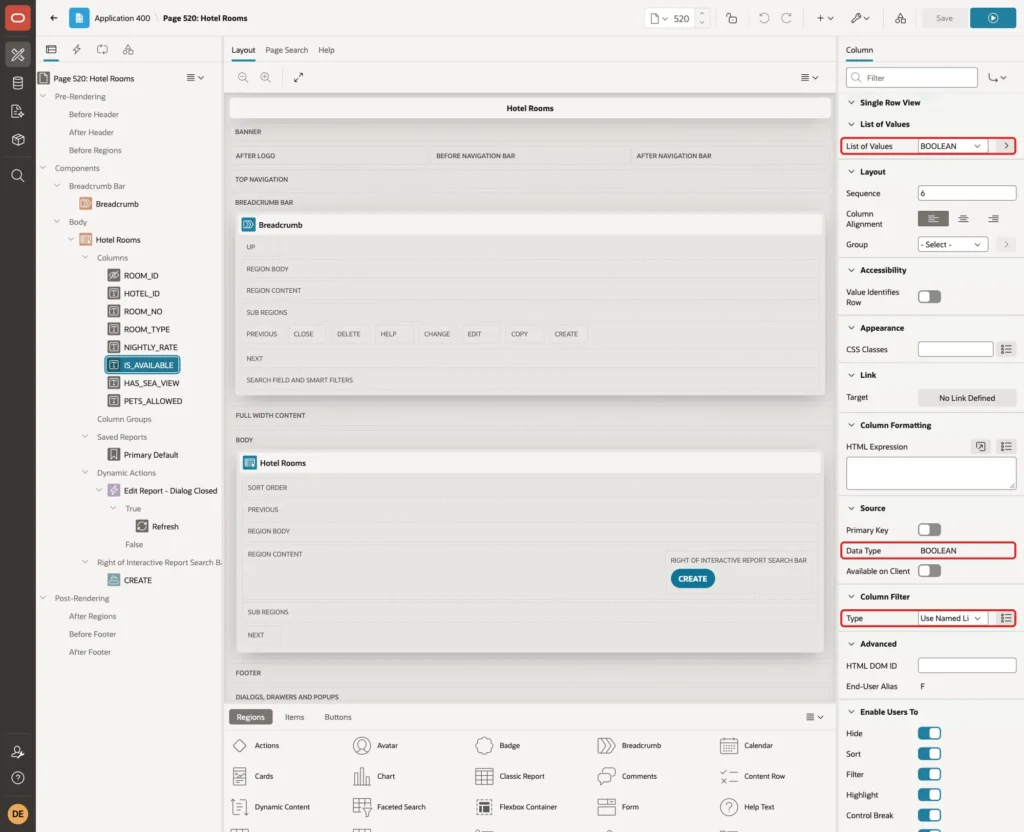The height and width of the screenshot is (832, 1024).
Task: Switch to the Buttons gallery tab
Action: coord(338,717)
